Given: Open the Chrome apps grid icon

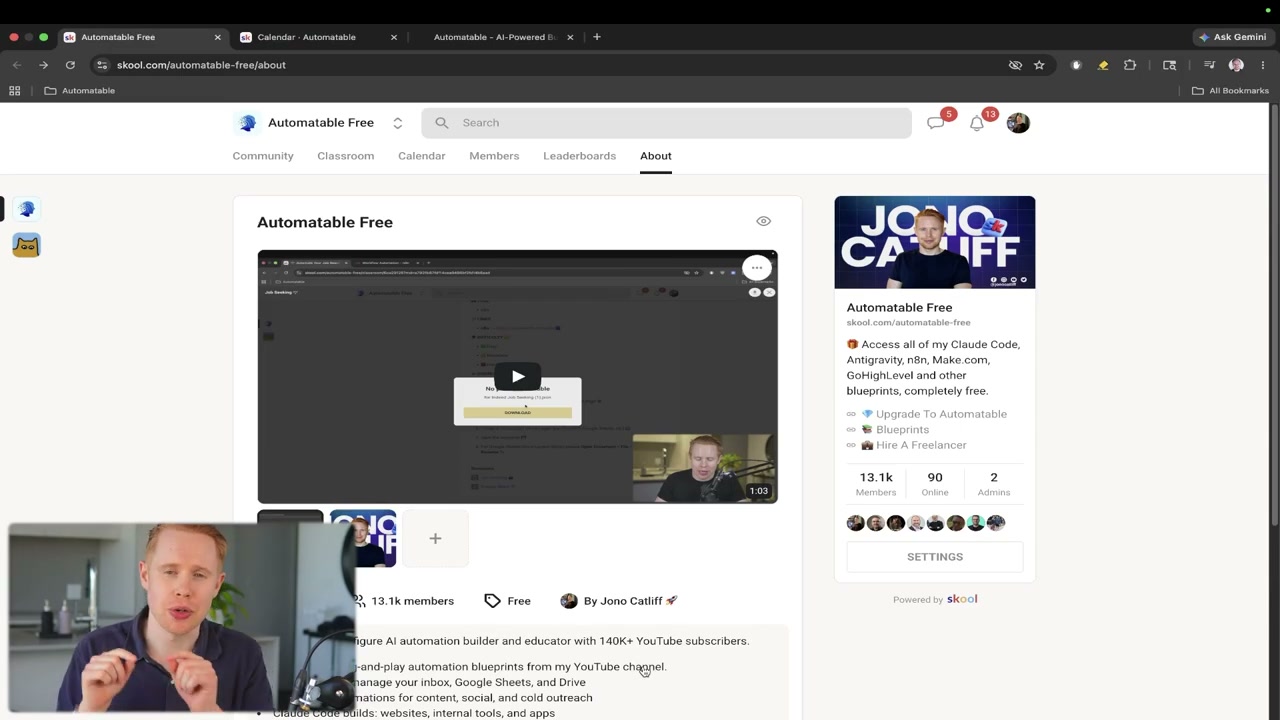Looking at the screenshot, I should coord(15,91).
